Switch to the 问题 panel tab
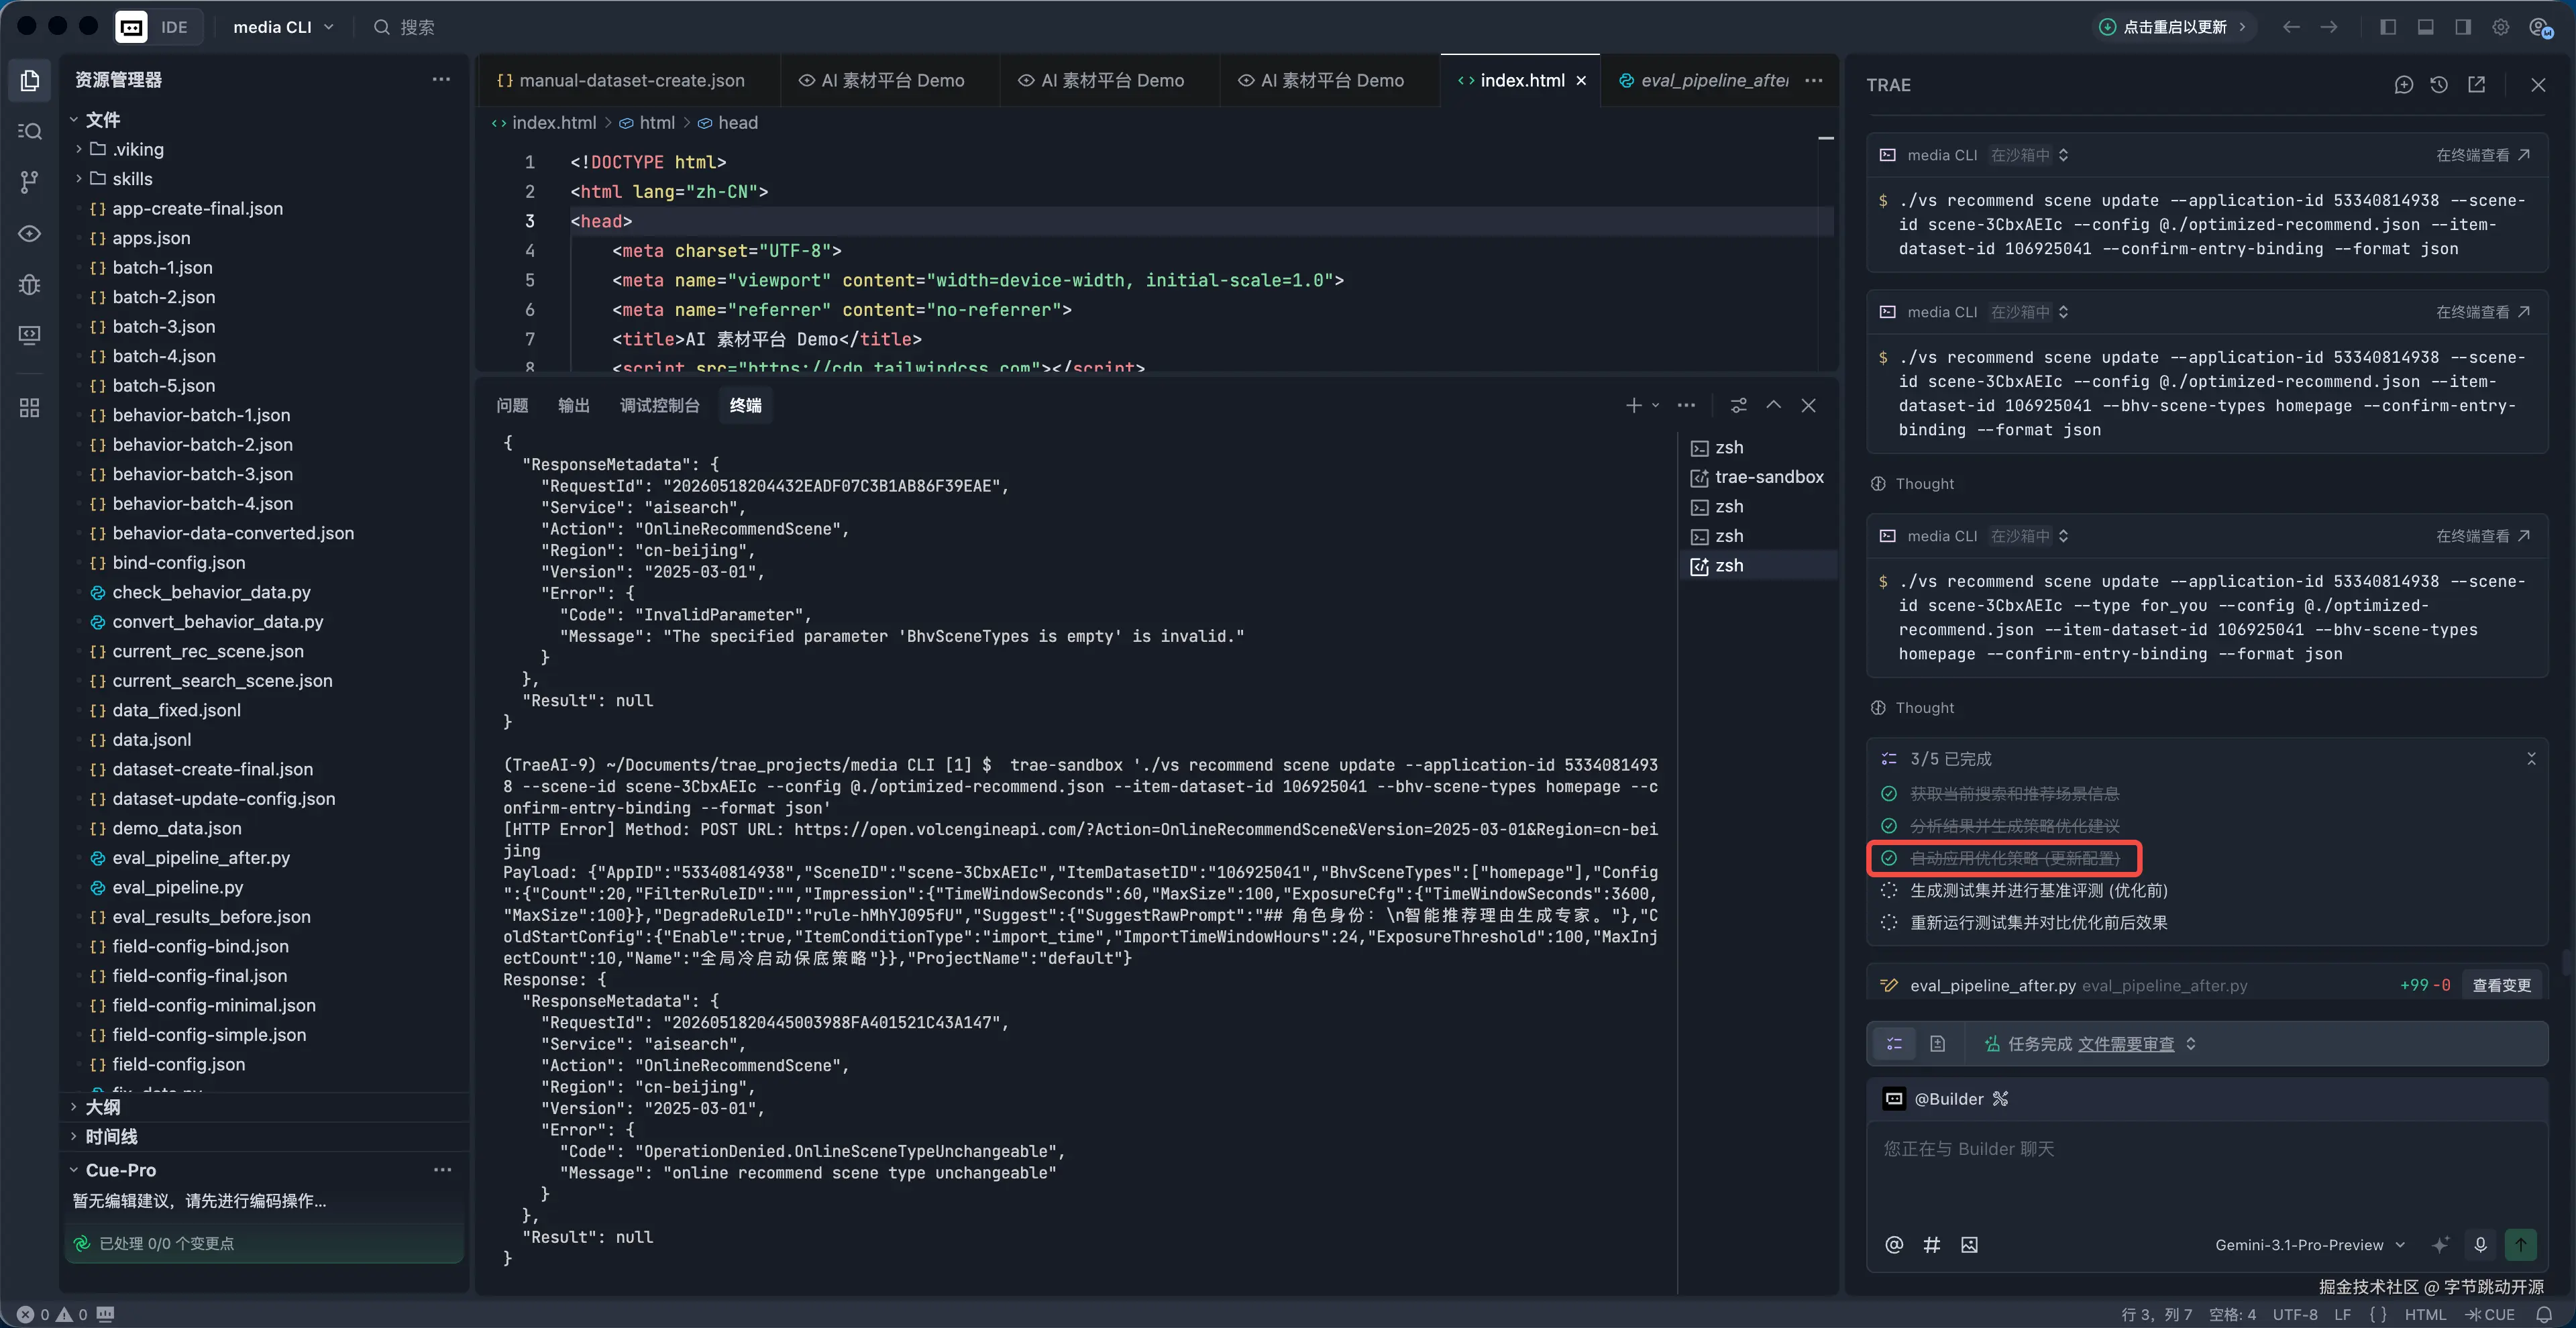The height and width of the screenshot is (1328, 2576). (x=512, y=405)
